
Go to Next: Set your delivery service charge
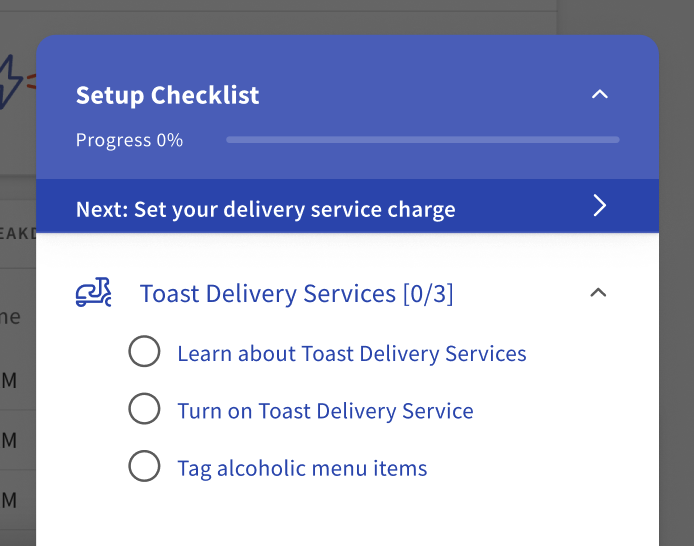(266, 210)
